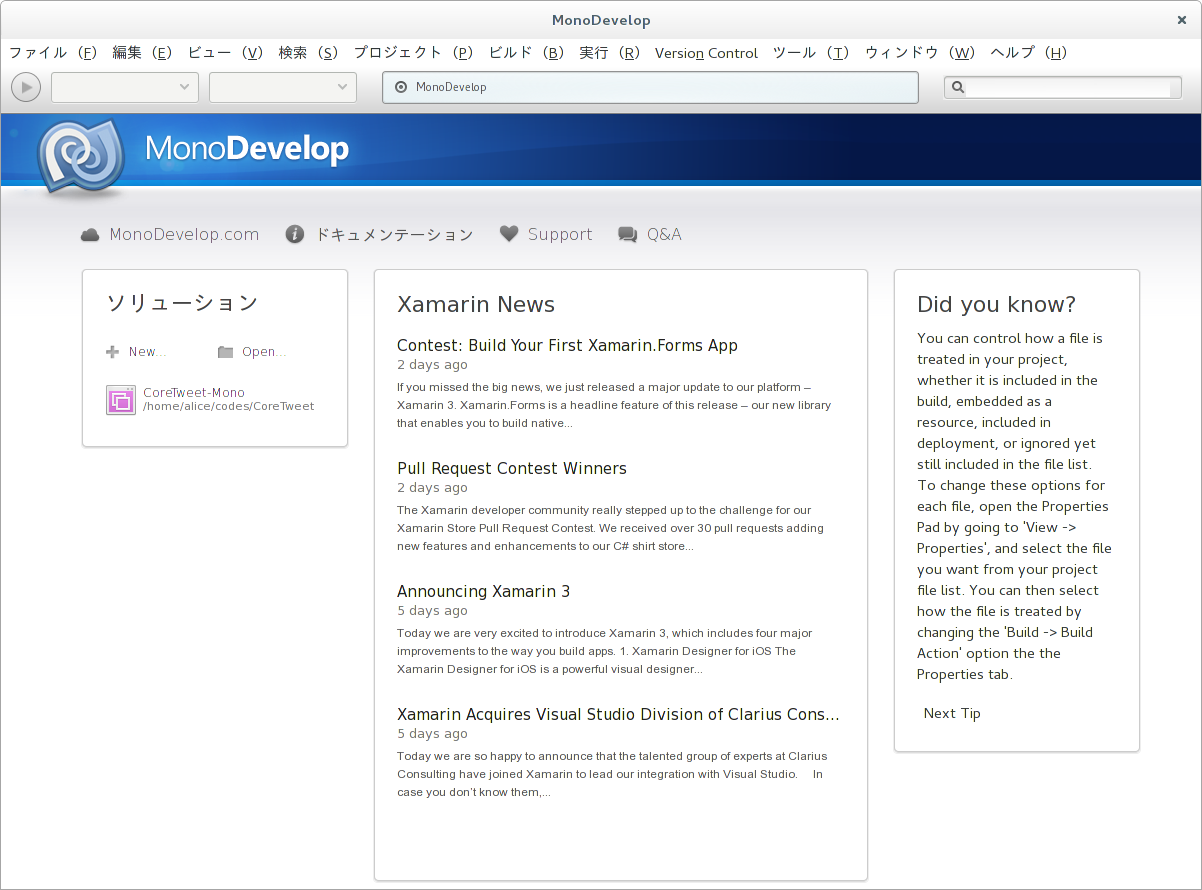Click the cloud icon beside MonoDevelop.com
This screenshot has height=890, width=1202.
click(x=90, y=235)
